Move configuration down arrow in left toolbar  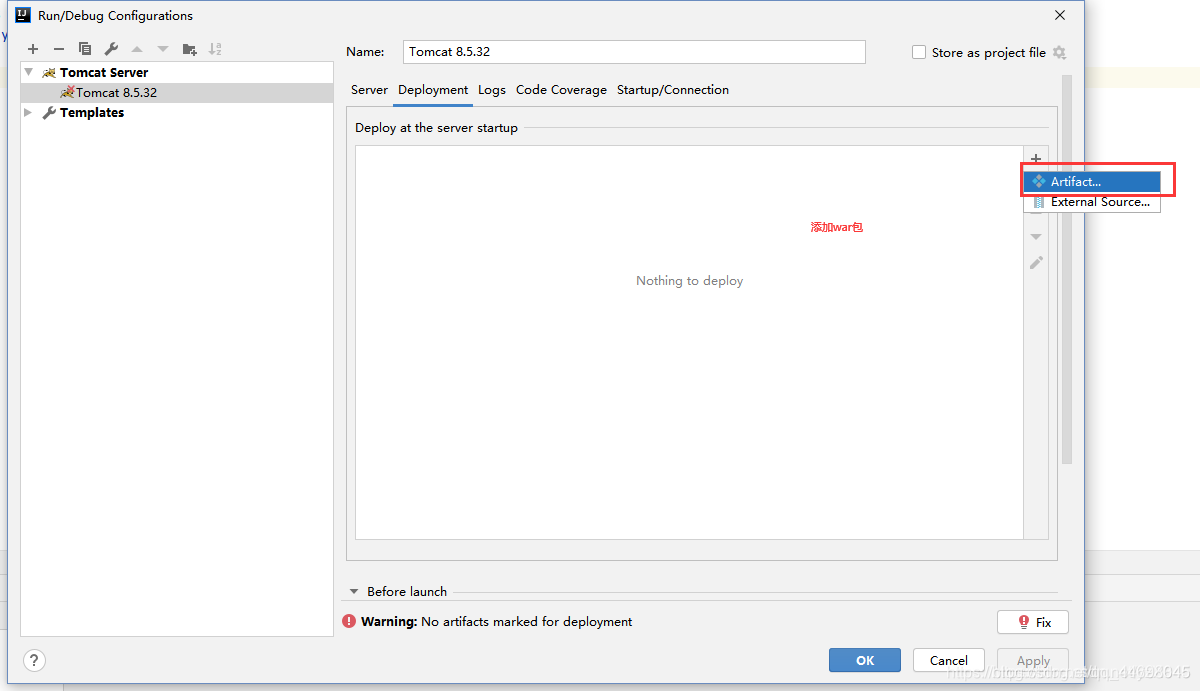pyautogui.click(x=163, y=49)
